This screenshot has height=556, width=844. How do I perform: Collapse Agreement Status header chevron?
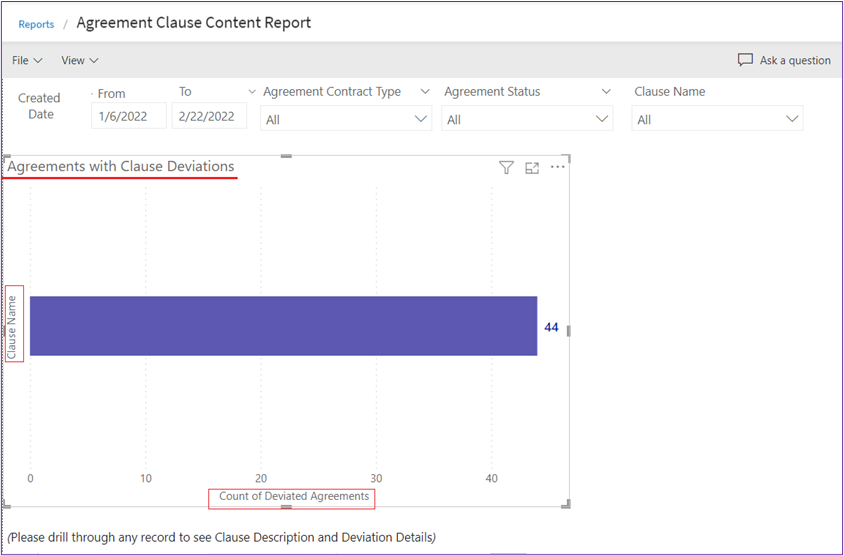tap(606, 92)
